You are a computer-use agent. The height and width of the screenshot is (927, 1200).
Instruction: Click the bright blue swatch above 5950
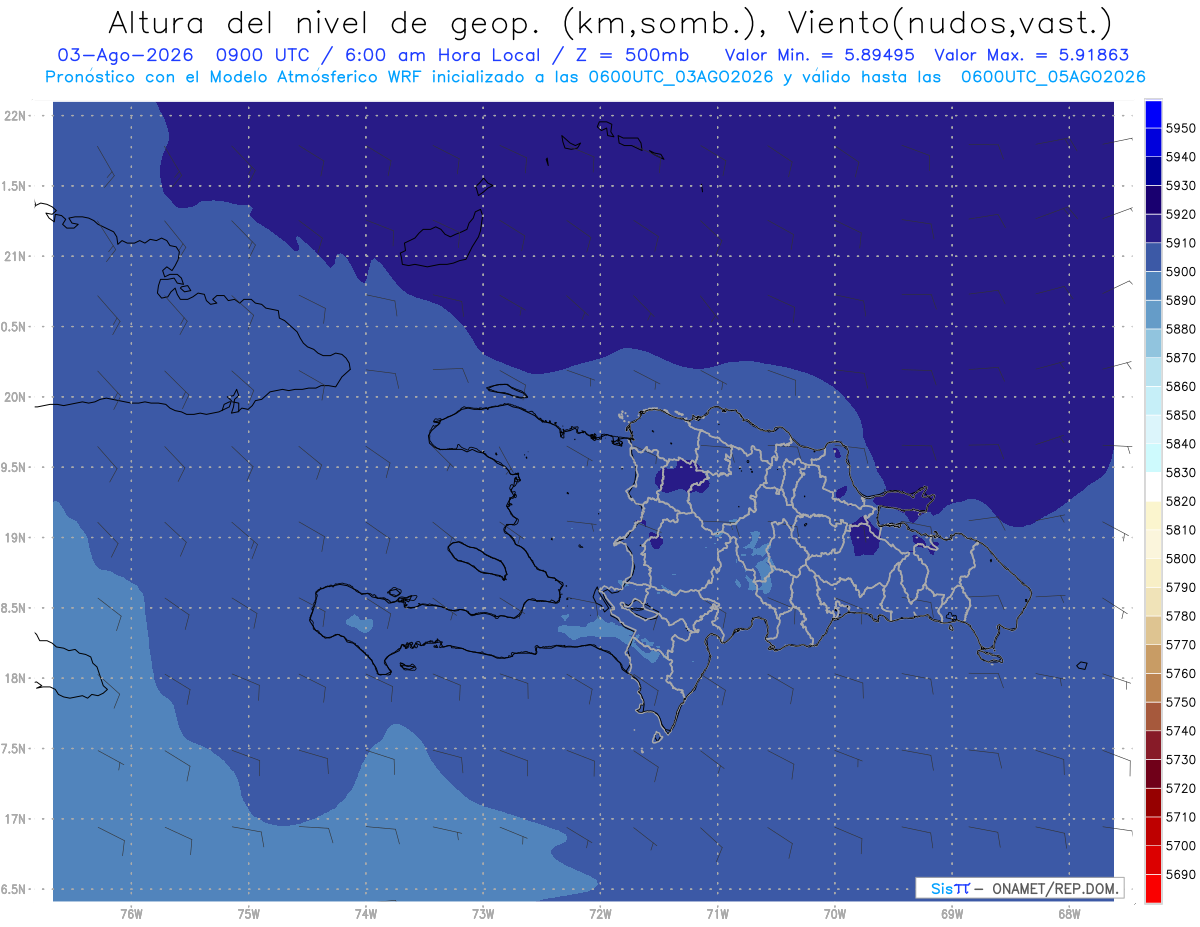click(1153, 114)
